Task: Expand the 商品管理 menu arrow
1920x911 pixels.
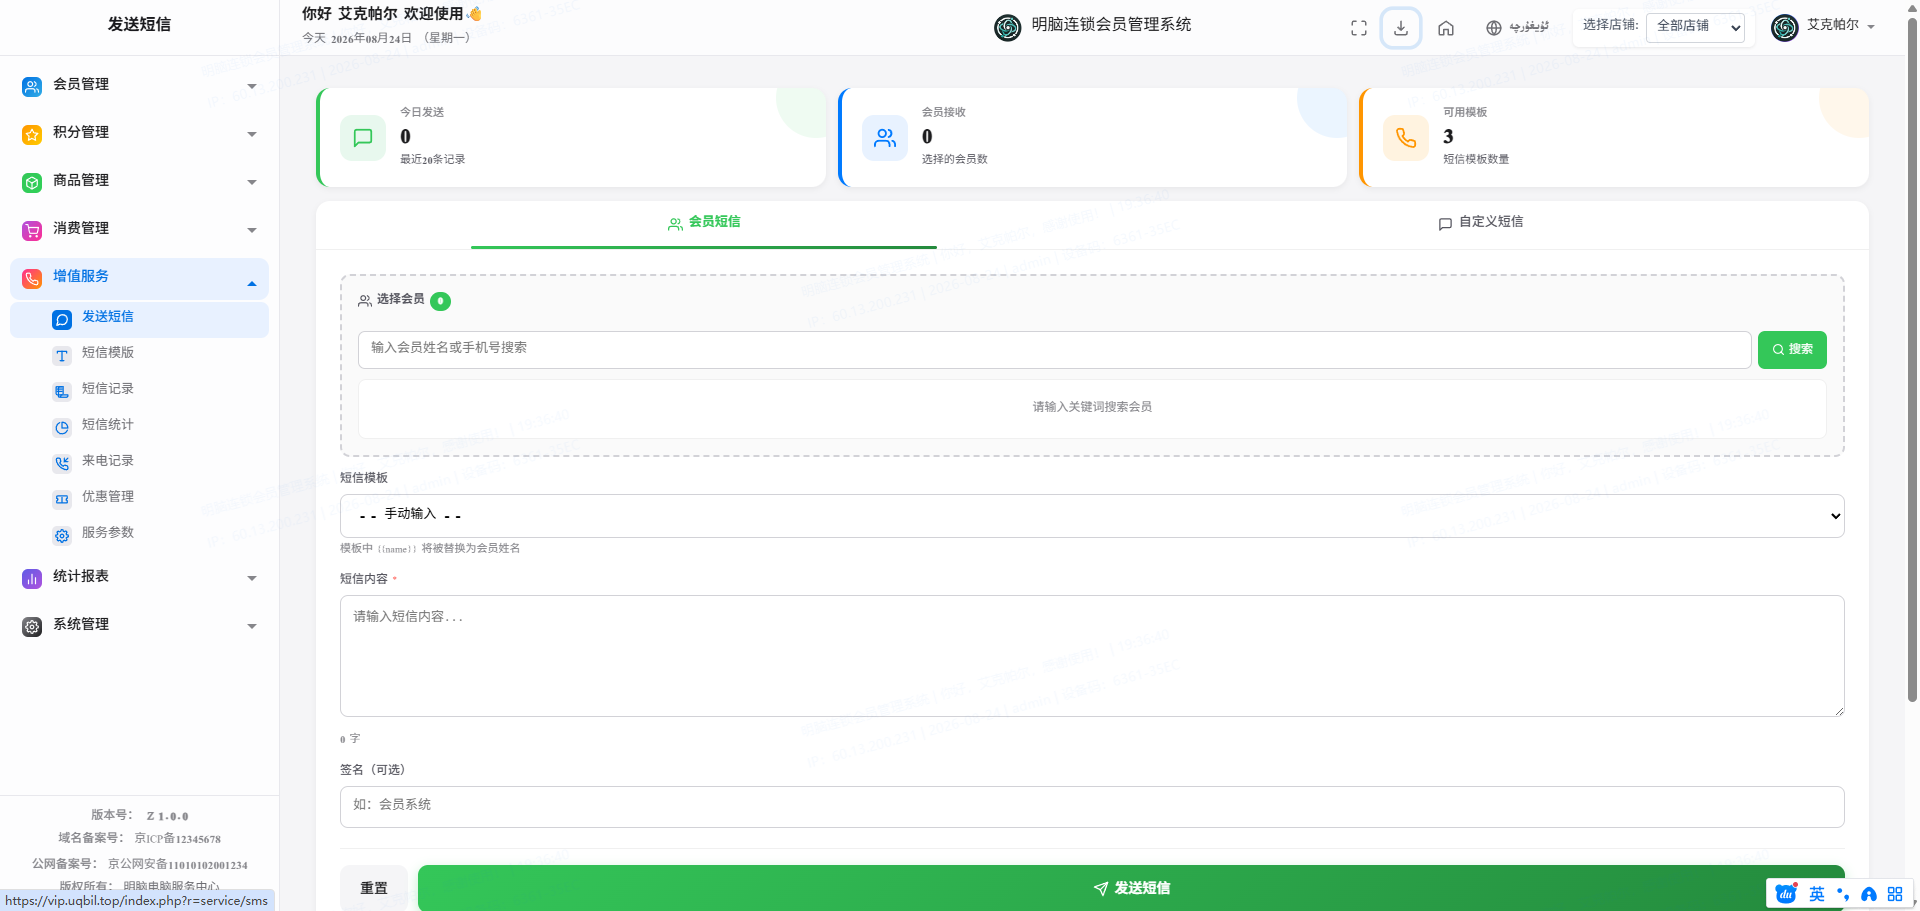Action: coord(252,183)
